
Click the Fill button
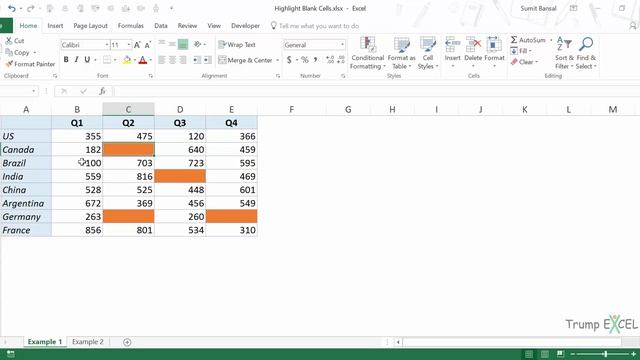click(x=520, y=51)
